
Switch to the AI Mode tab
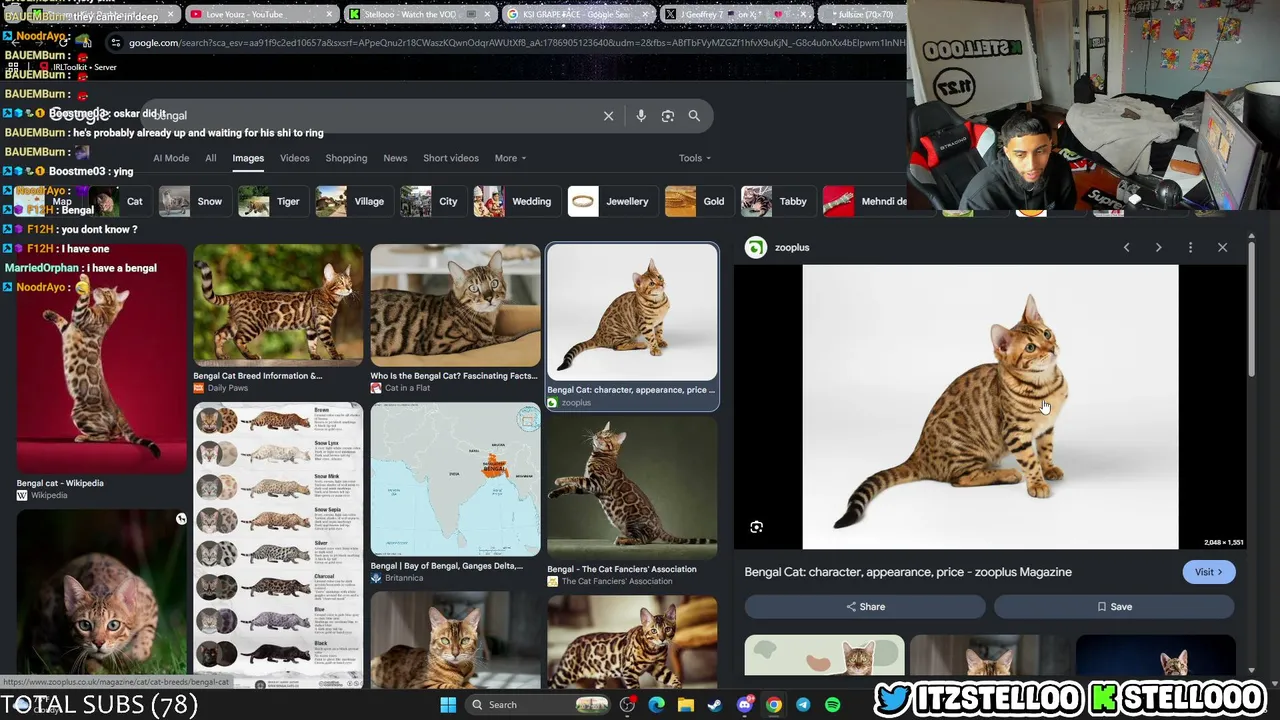tap(171, 158)
